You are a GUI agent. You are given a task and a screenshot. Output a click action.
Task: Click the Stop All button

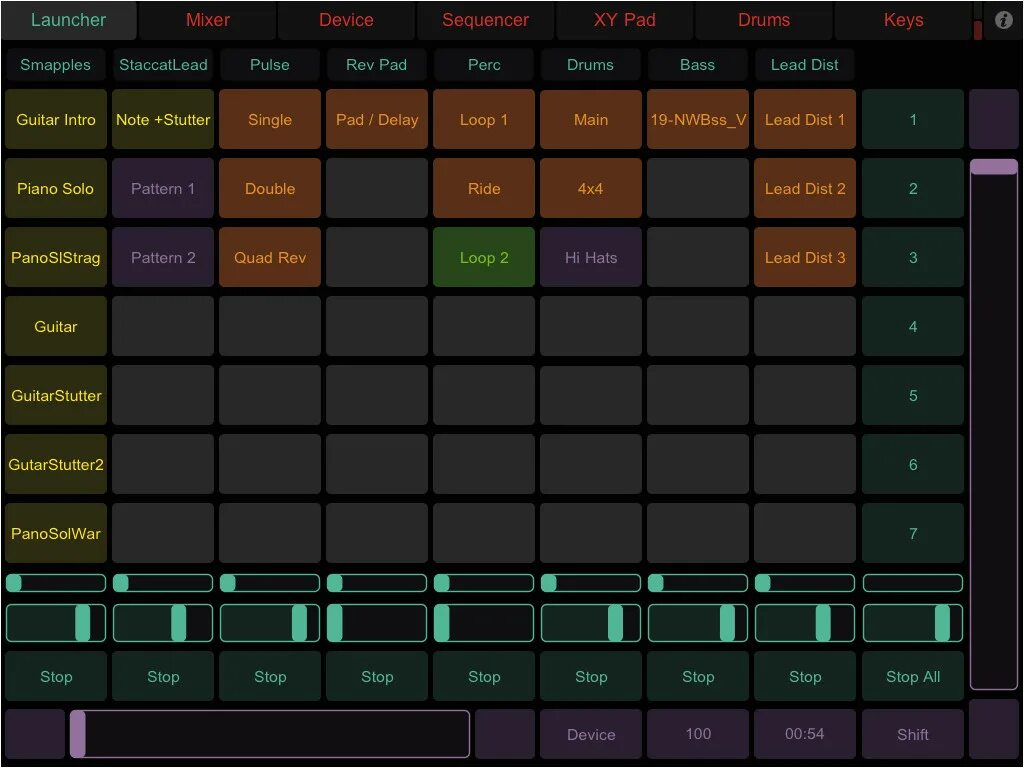[x=913, y=677]
